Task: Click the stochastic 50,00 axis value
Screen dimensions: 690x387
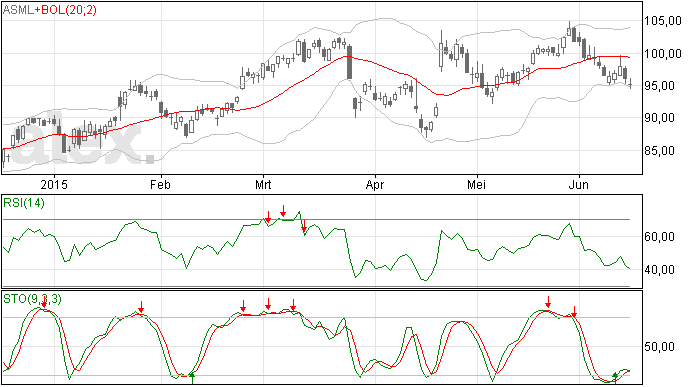Action: pos(659,347)
